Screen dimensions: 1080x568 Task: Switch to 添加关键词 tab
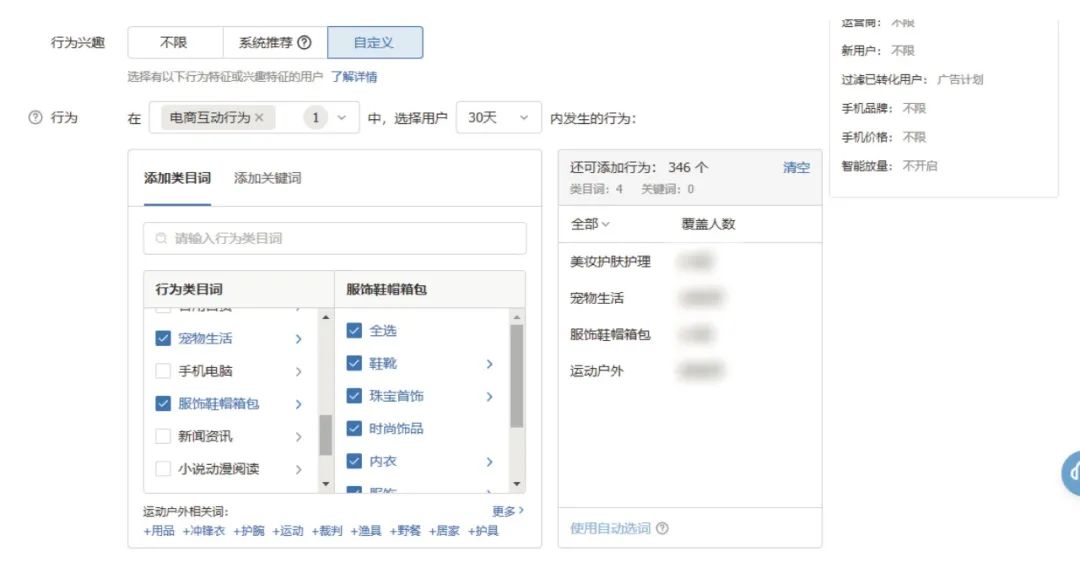click(x=267, y=178)
